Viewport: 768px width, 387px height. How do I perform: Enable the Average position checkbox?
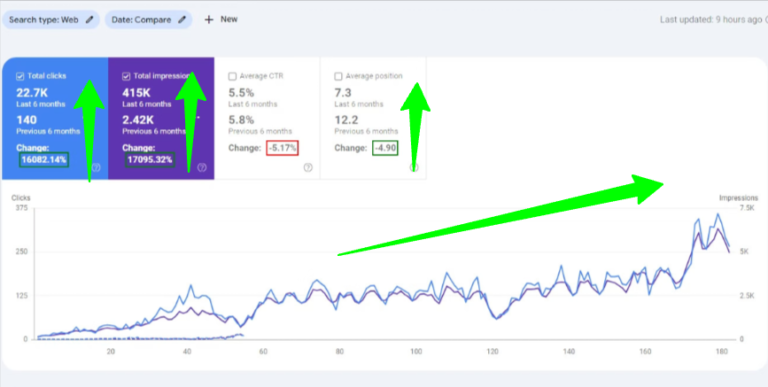[x=338, y=76]
